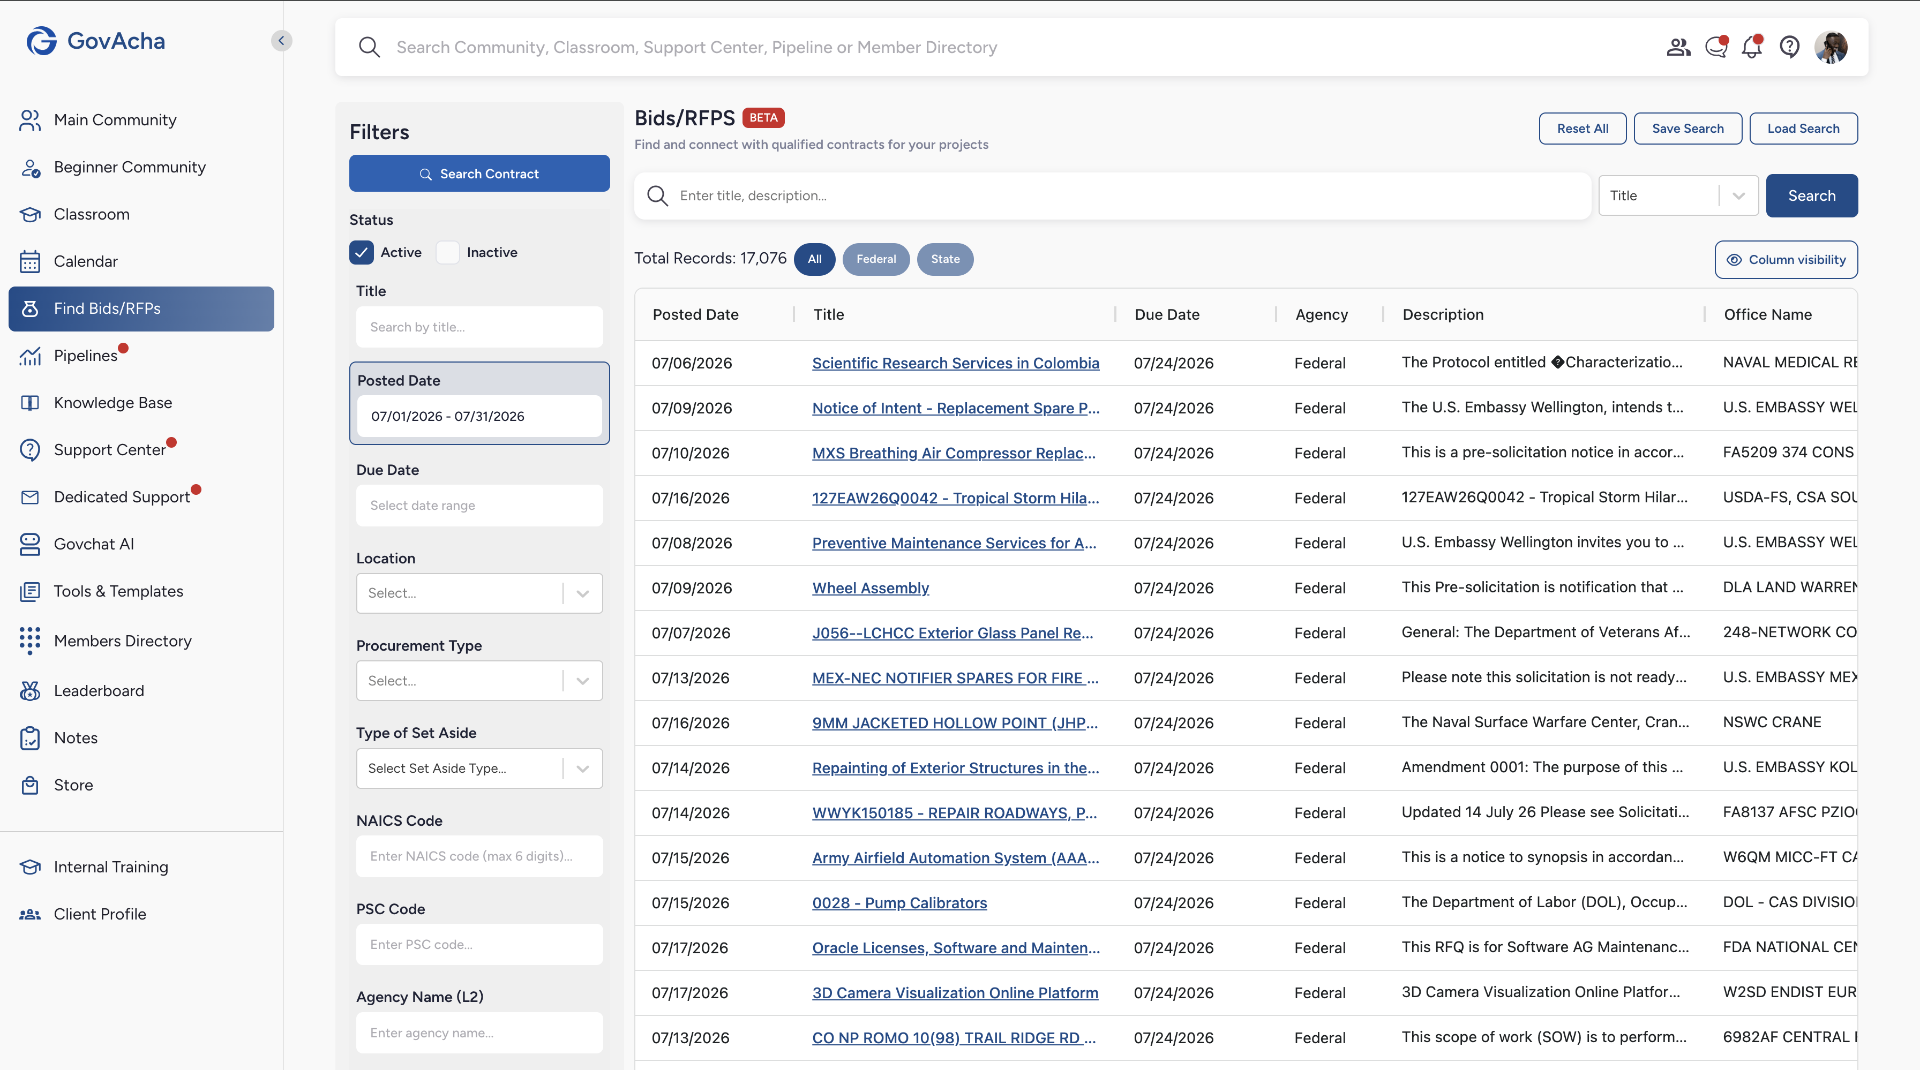Click the Dedicated Support envelope icon

[30, 497]
